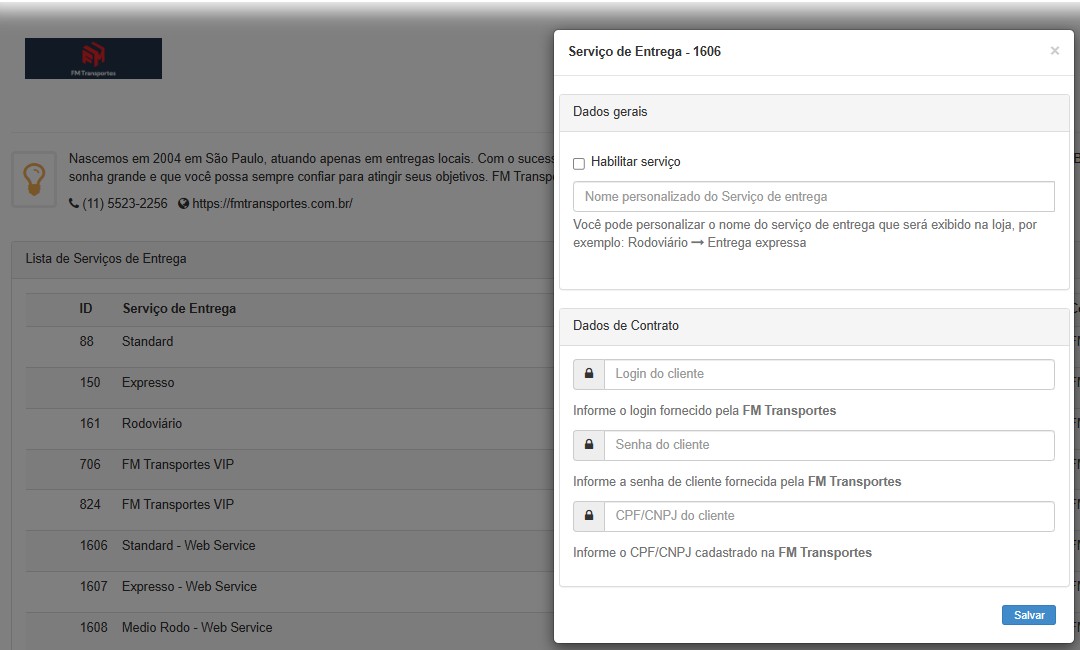Close the Serviço de Entrega dialog
Screen dimensions: 1080x650
[x=1054, y=51]
